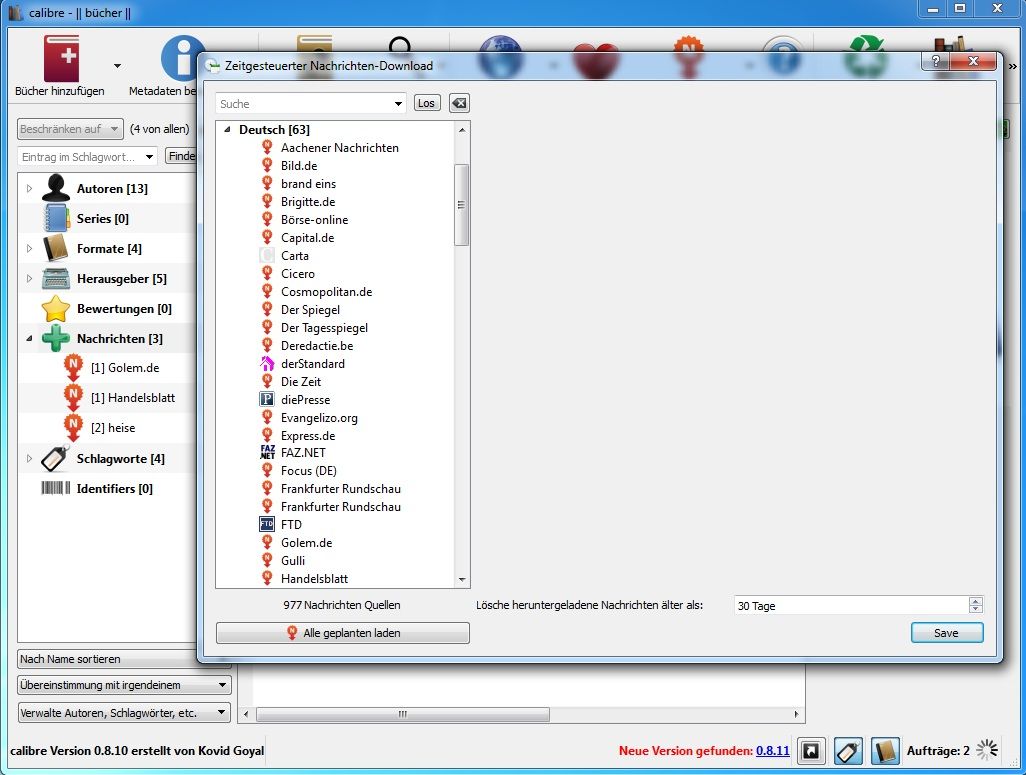Select Aachener Nachrichten in the news list

coord(340,148)
